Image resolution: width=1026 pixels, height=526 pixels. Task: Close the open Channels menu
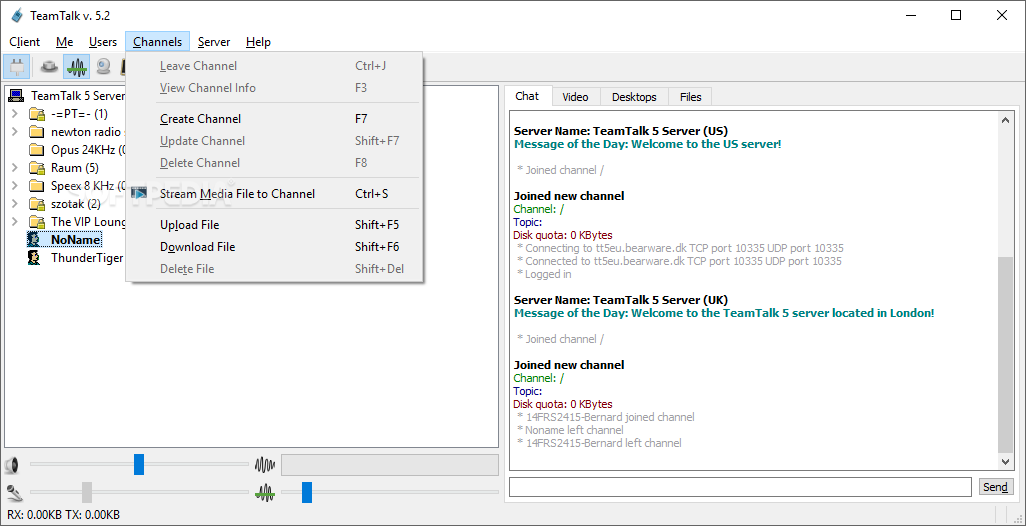(x=158, y=42)
